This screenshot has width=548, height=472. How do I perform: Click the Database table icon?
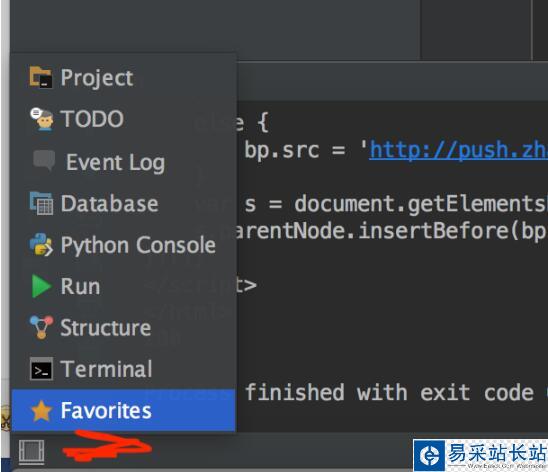[41, 203]
